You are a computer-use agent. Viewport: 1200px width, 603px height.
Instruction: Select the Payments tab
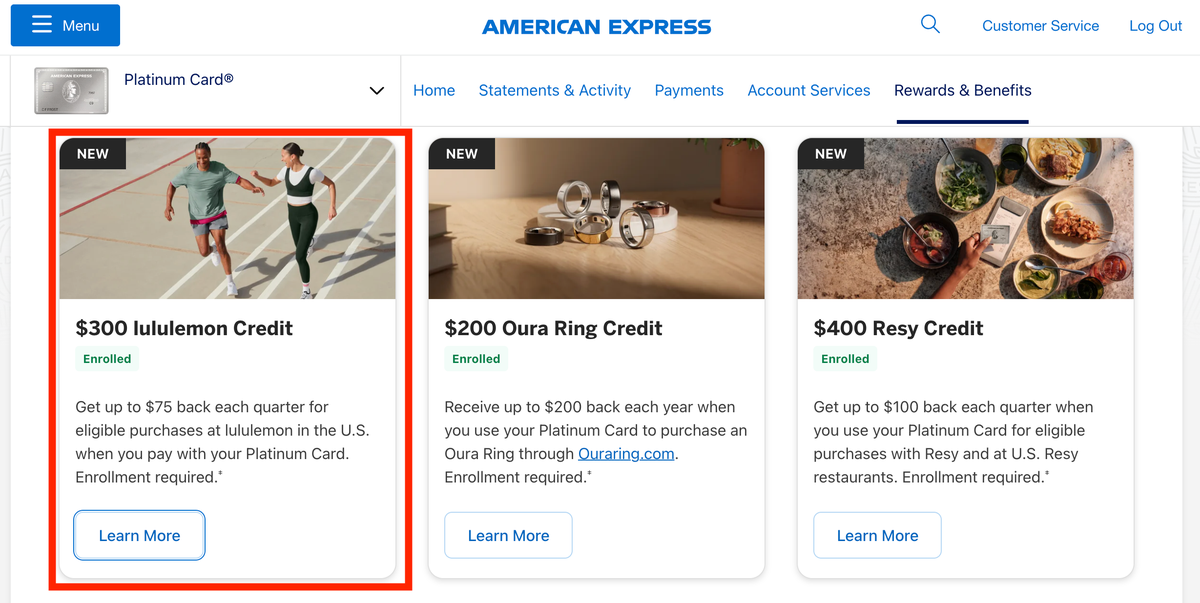click(x=689, y=90)
